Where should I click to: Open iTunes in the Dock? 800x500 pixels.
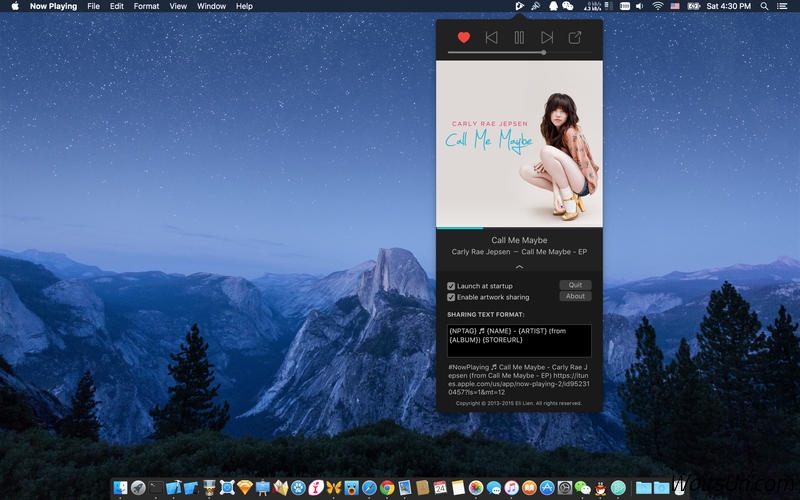tap(511, 488)
